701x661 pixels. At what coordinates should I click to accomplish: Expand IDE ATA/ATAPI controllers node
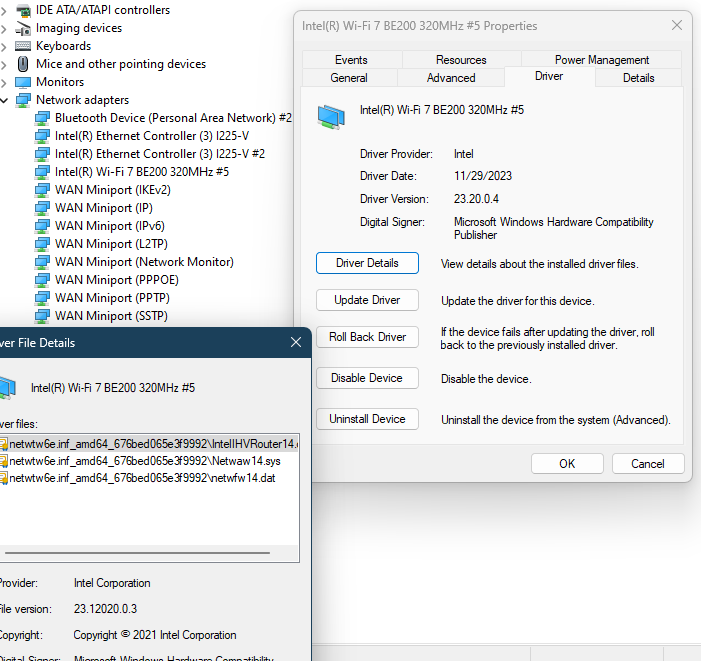4,10
